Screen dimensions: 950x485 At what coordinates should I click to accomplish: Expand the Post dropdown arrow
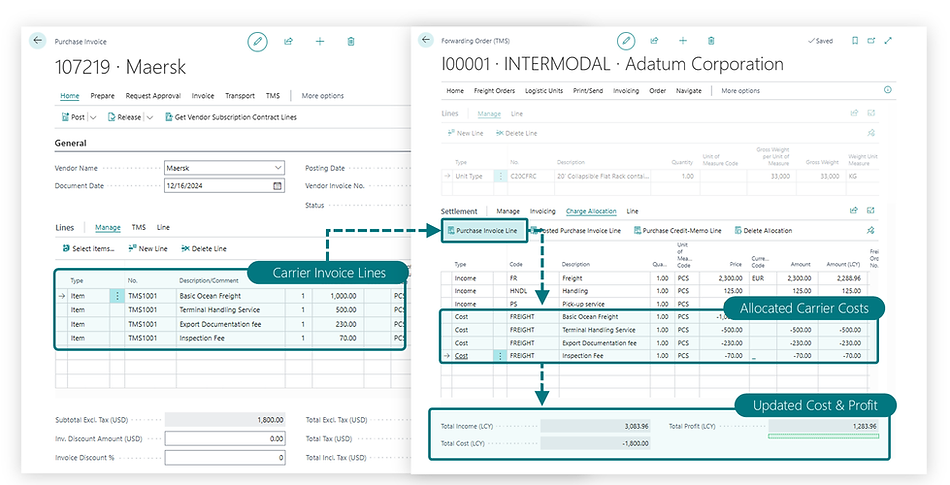[93, 117]
